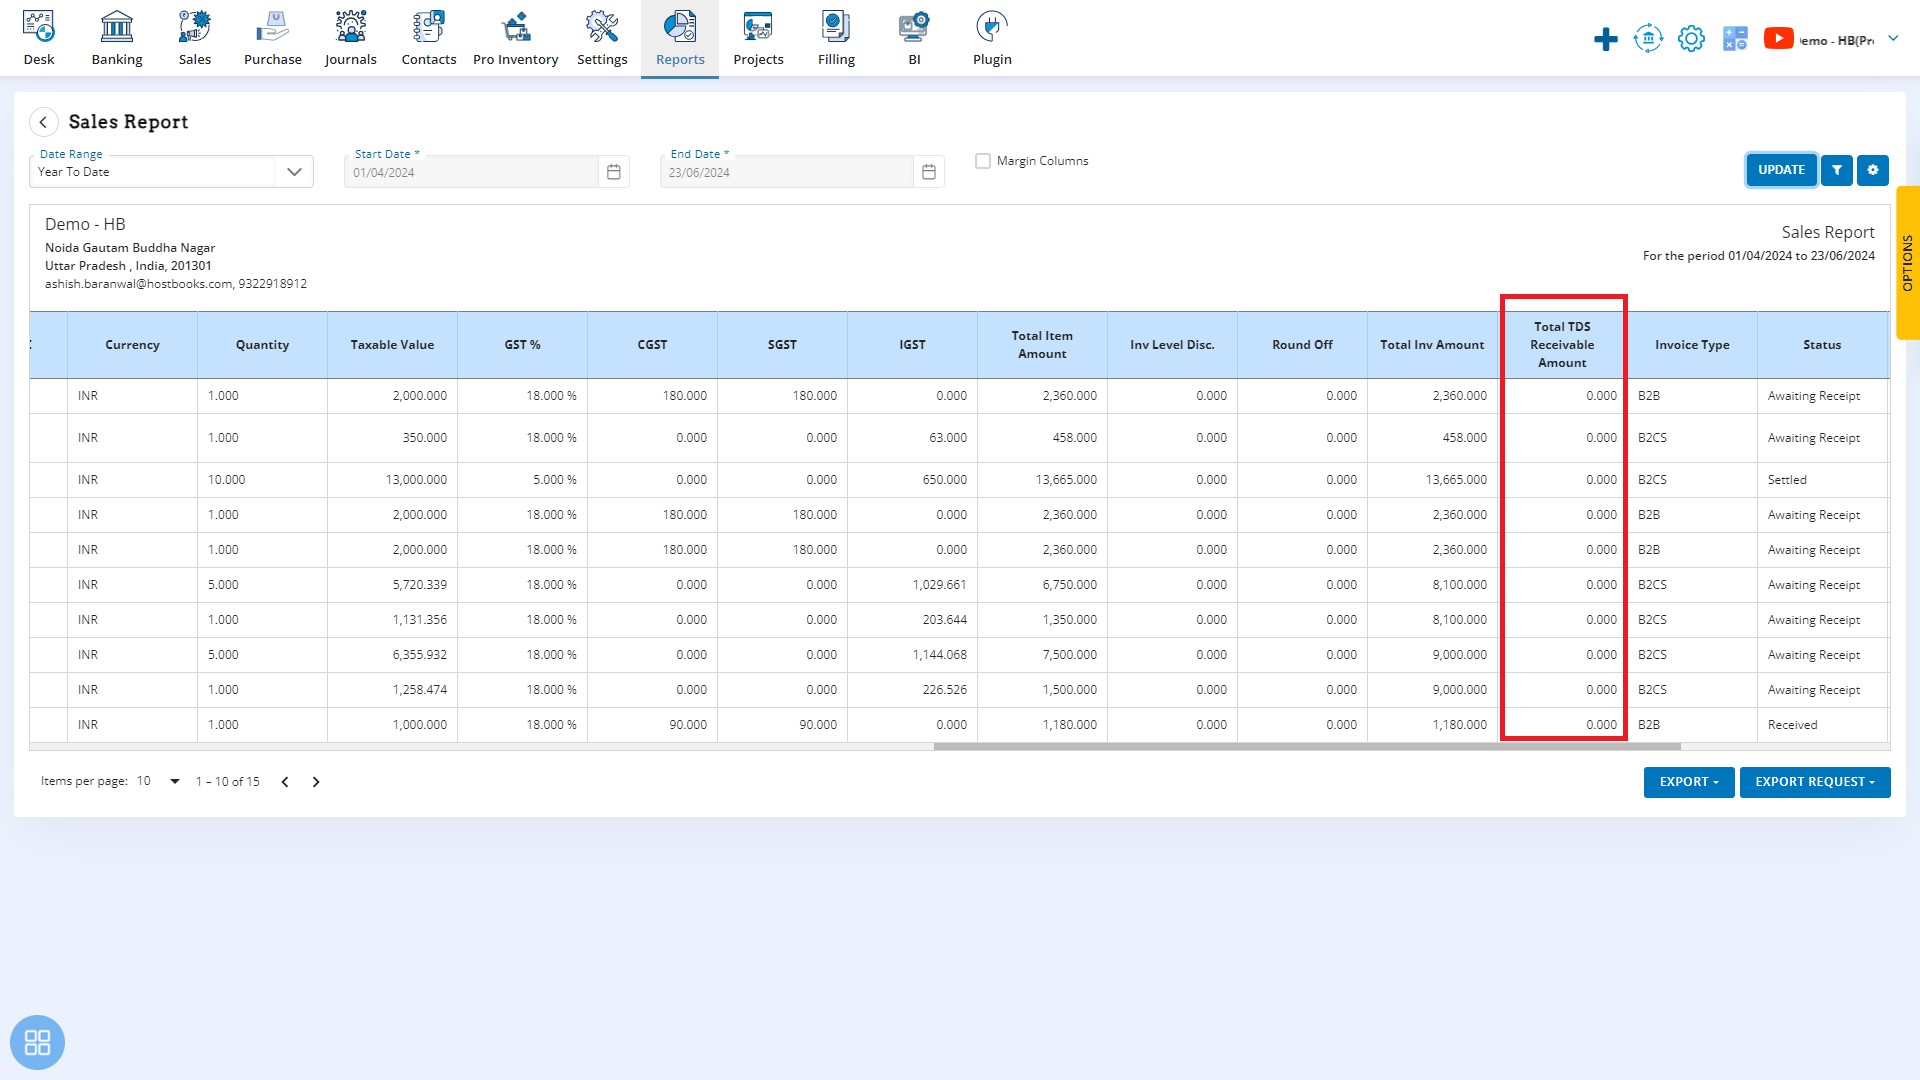Click the top-right gear settings icon
The height and width of the screenshot is (1080, 1920).
(x=1691, y=39)
